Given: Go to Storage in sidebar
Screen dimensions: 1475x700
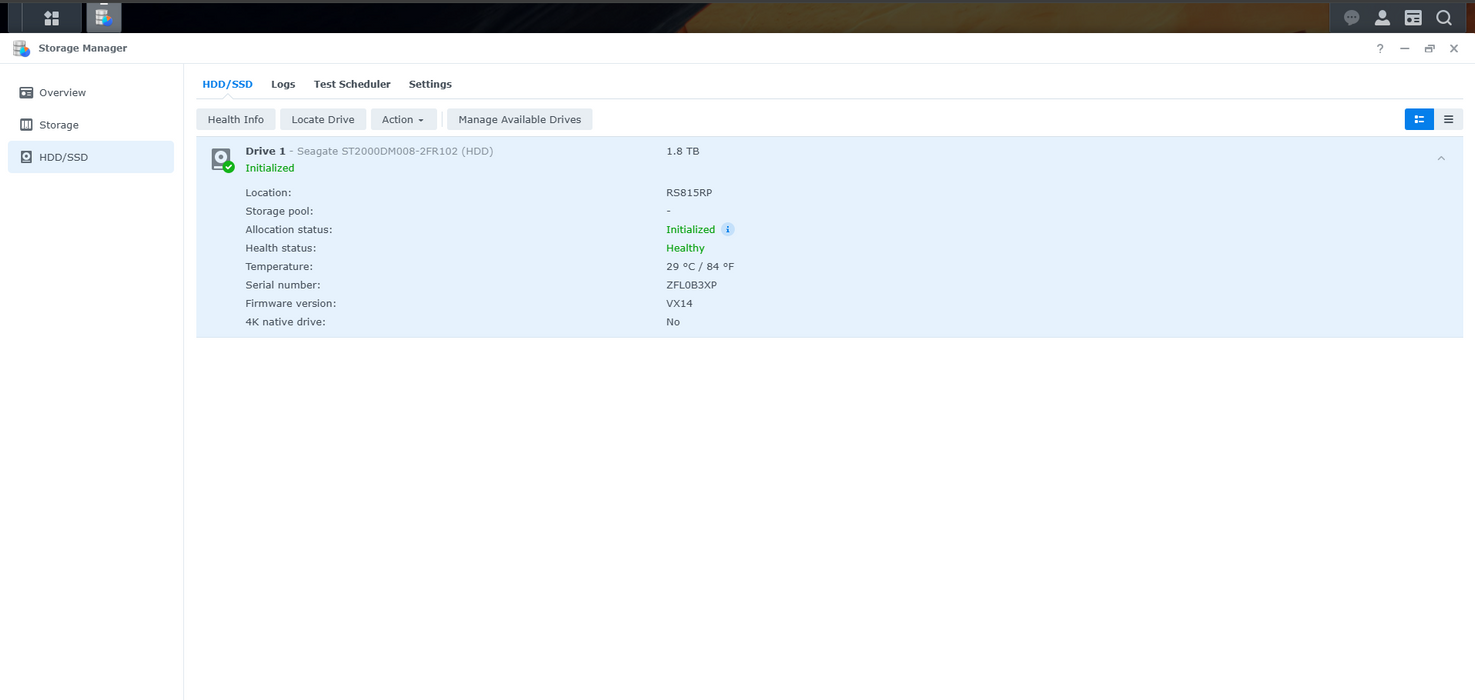Looking at the screenshot, I should [91, 125].
